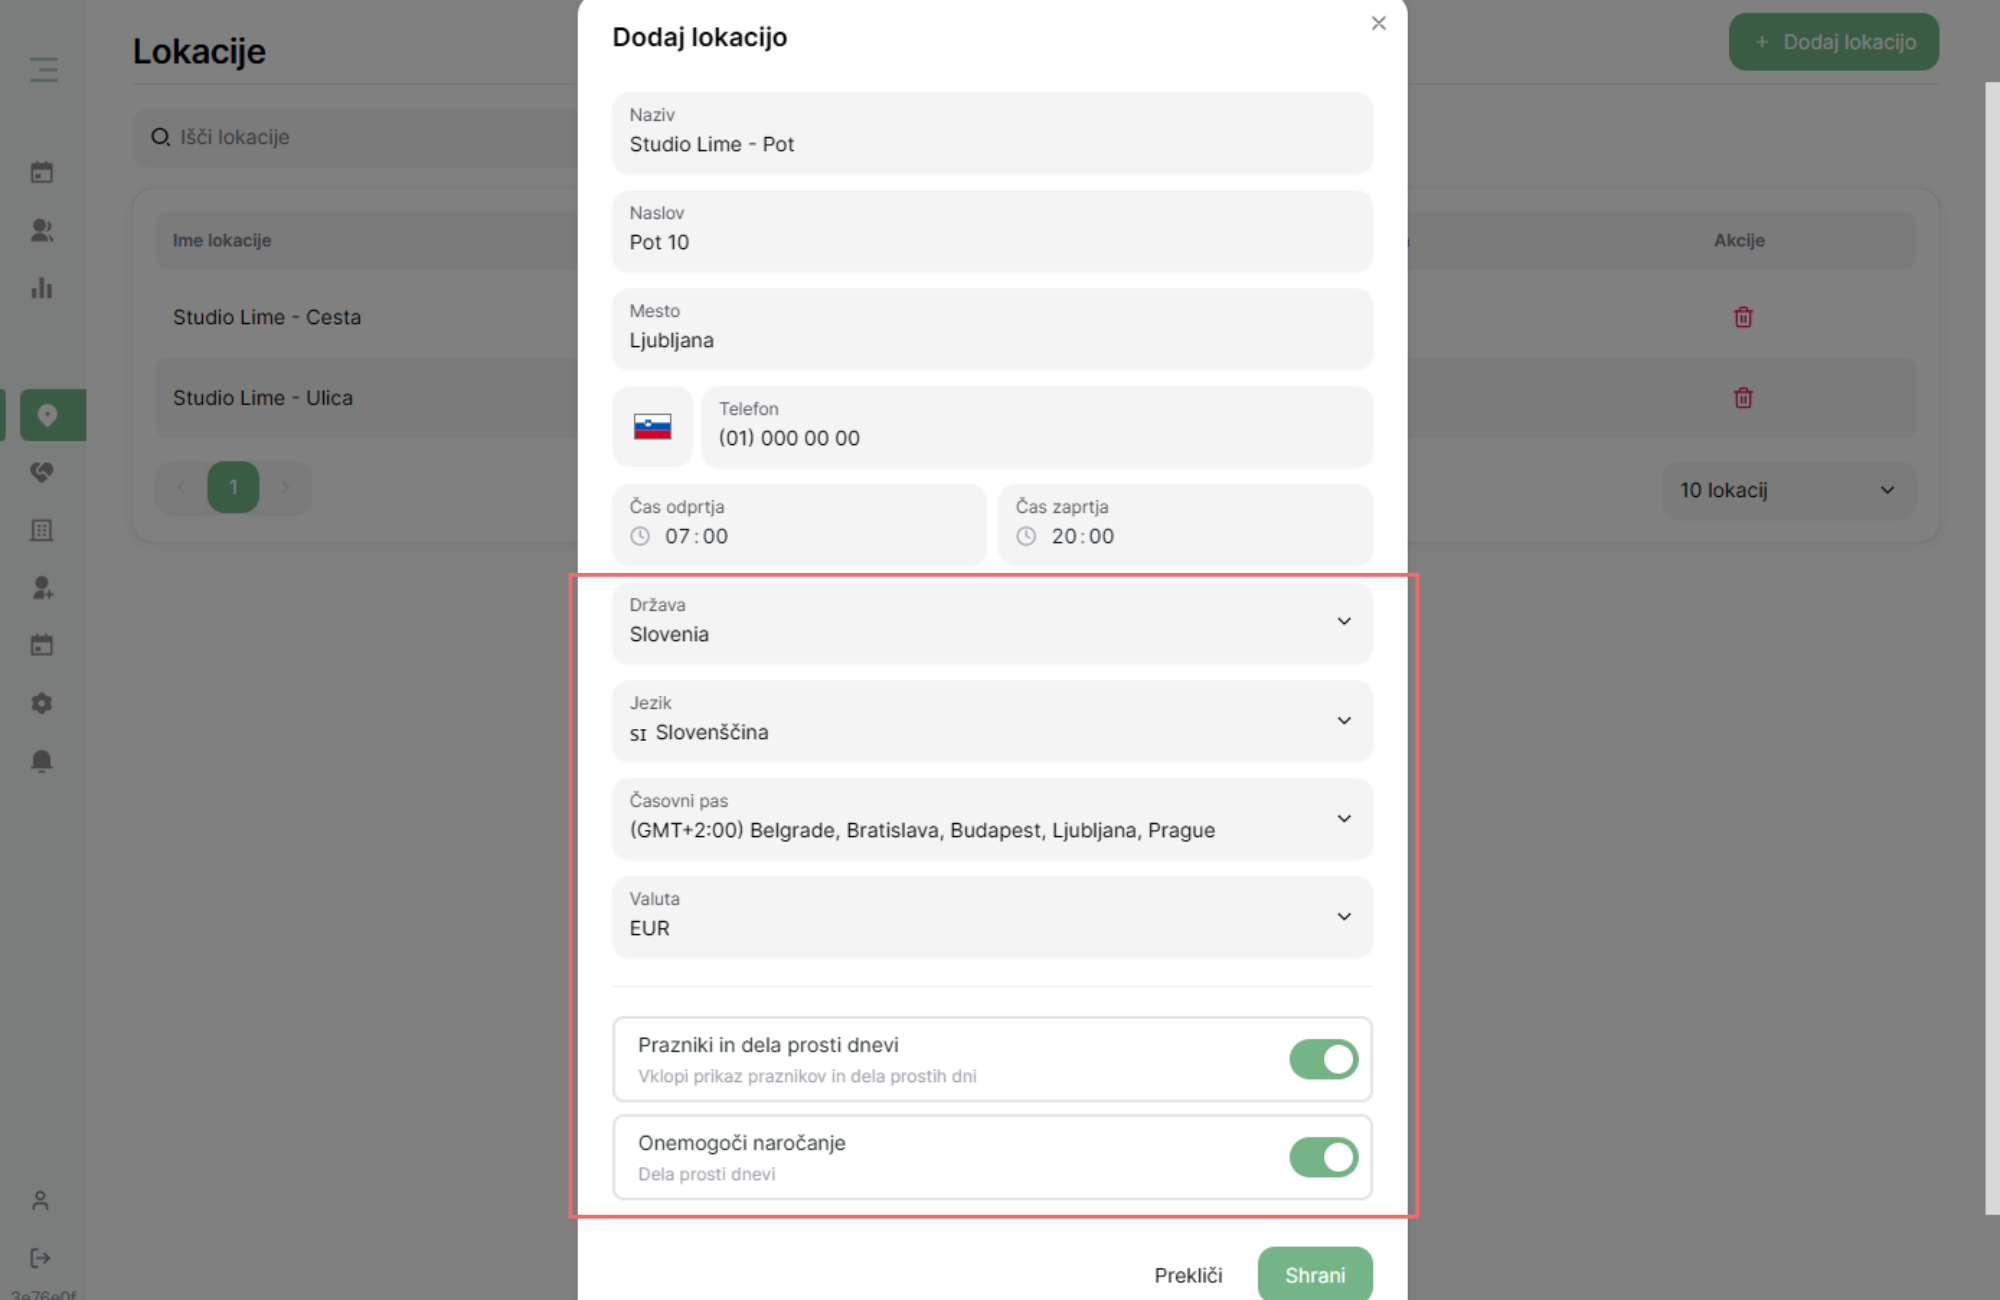Delete the Studio Lime - Cesta location
The height and width of the screenshot is (1300, 2000).
point(1743,317)
